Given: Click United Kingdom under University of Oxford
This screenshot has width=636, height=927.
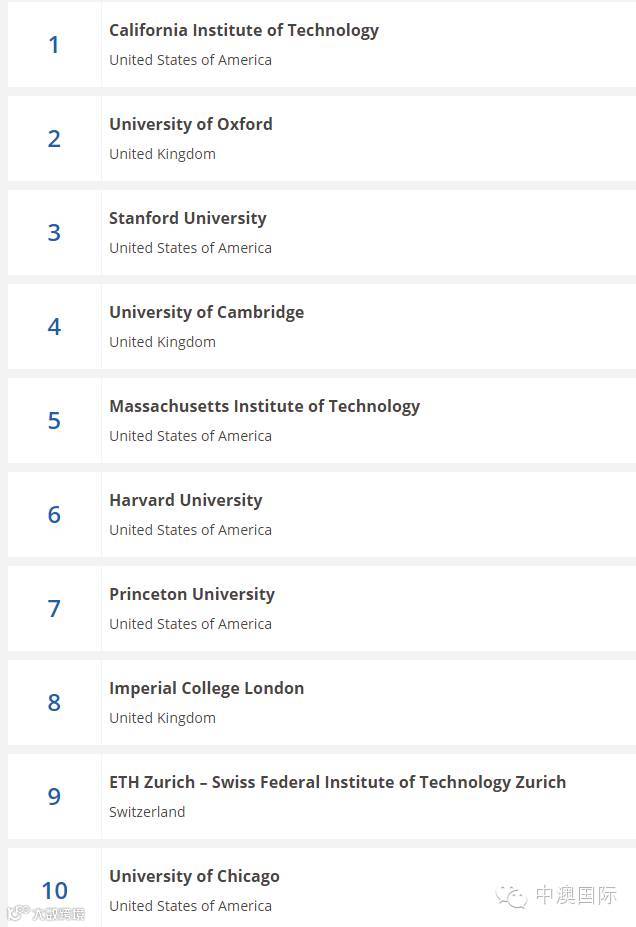Looking at the screenshot, I should pos(163,154).
